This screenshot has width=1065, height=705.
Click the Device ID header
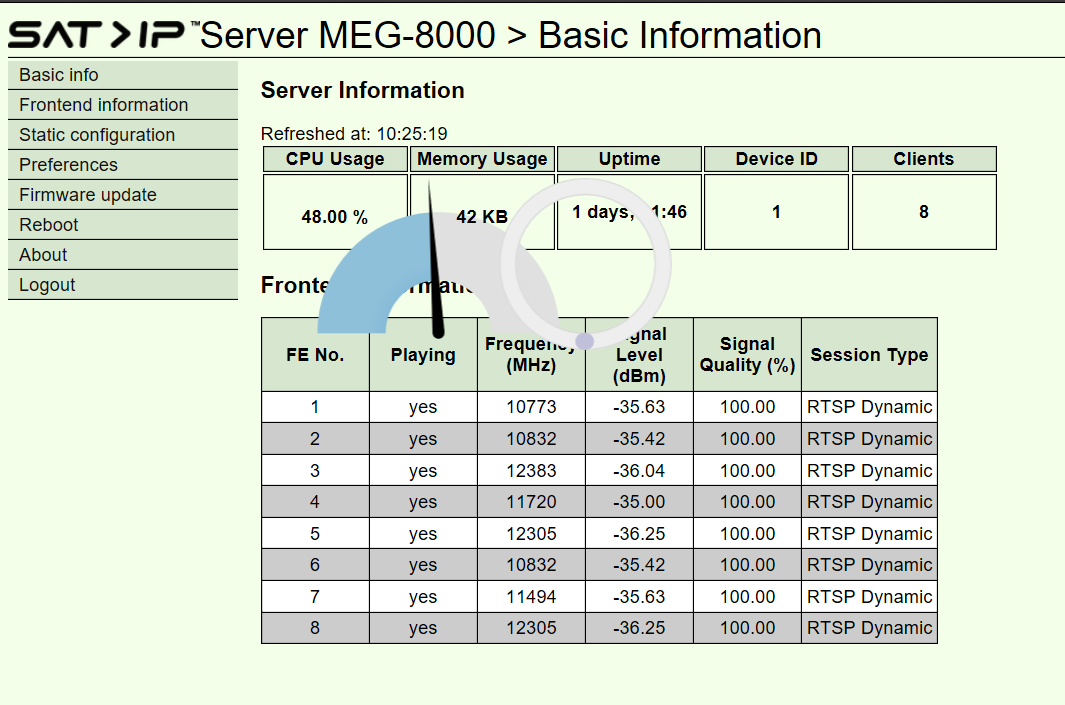click(776, 159)
